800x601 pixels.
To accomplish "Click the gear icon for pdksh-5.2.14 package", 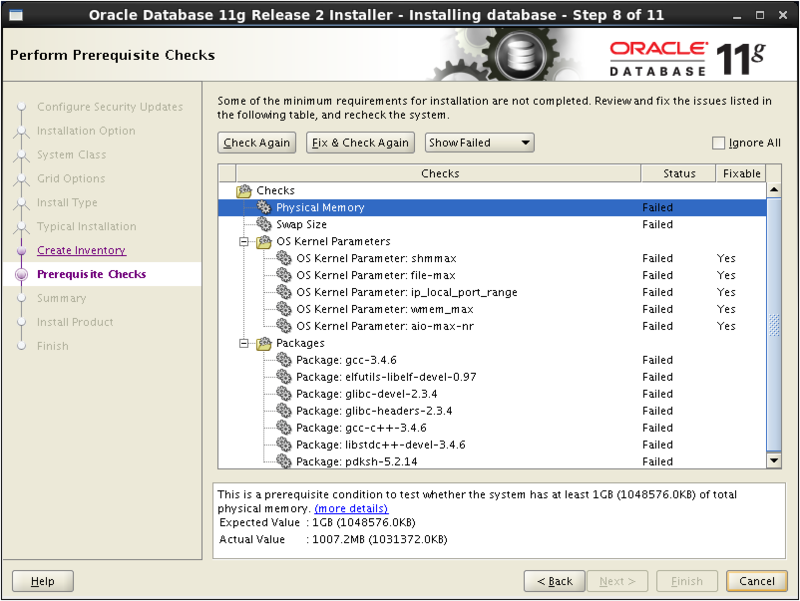I will [x=284, y=461].
